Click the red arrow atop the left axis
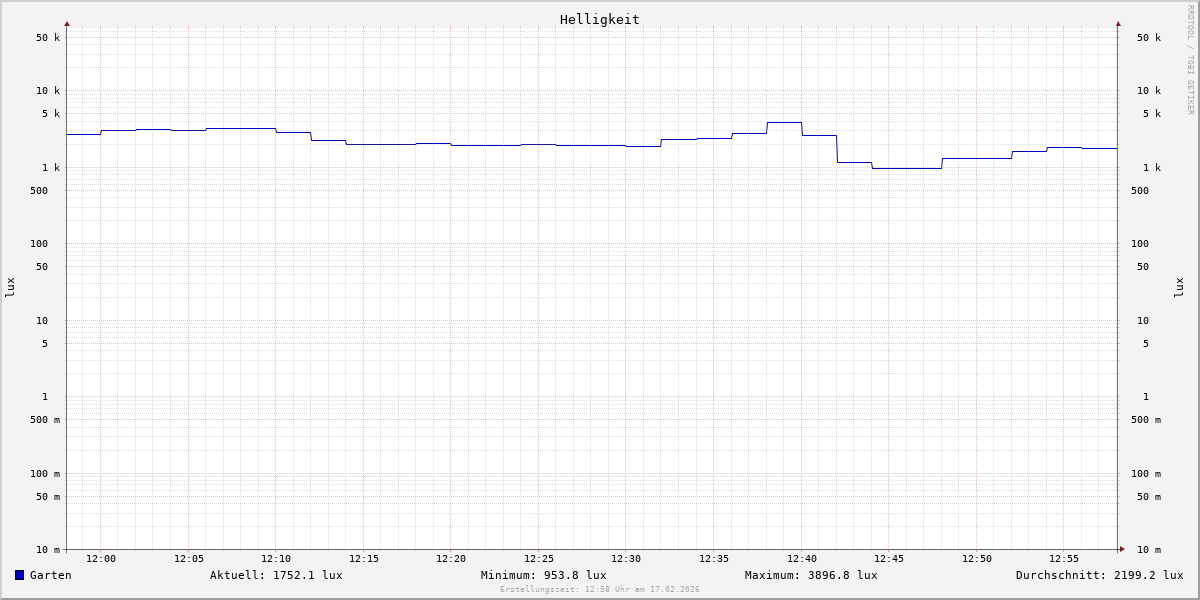Viewport: 1200px width, 600px height. coord(67,23)
